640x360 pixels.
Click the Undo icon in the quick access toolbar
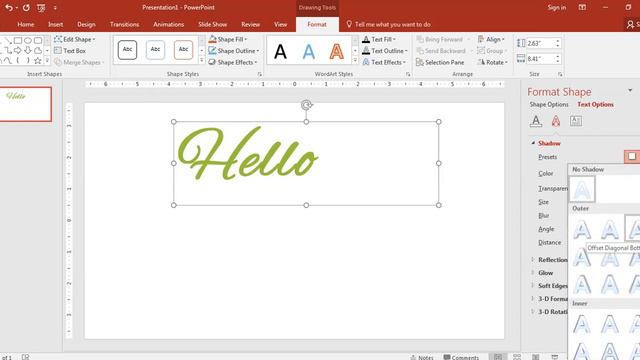(8, 7)
